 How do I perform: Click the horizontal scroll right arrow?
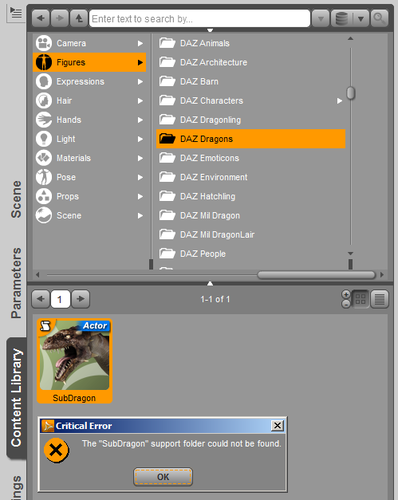coord(382,275)
